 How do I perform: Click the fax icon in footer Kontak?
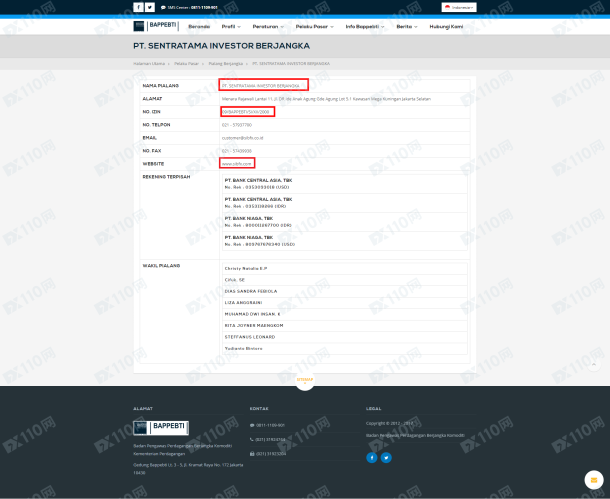[252, 453]
